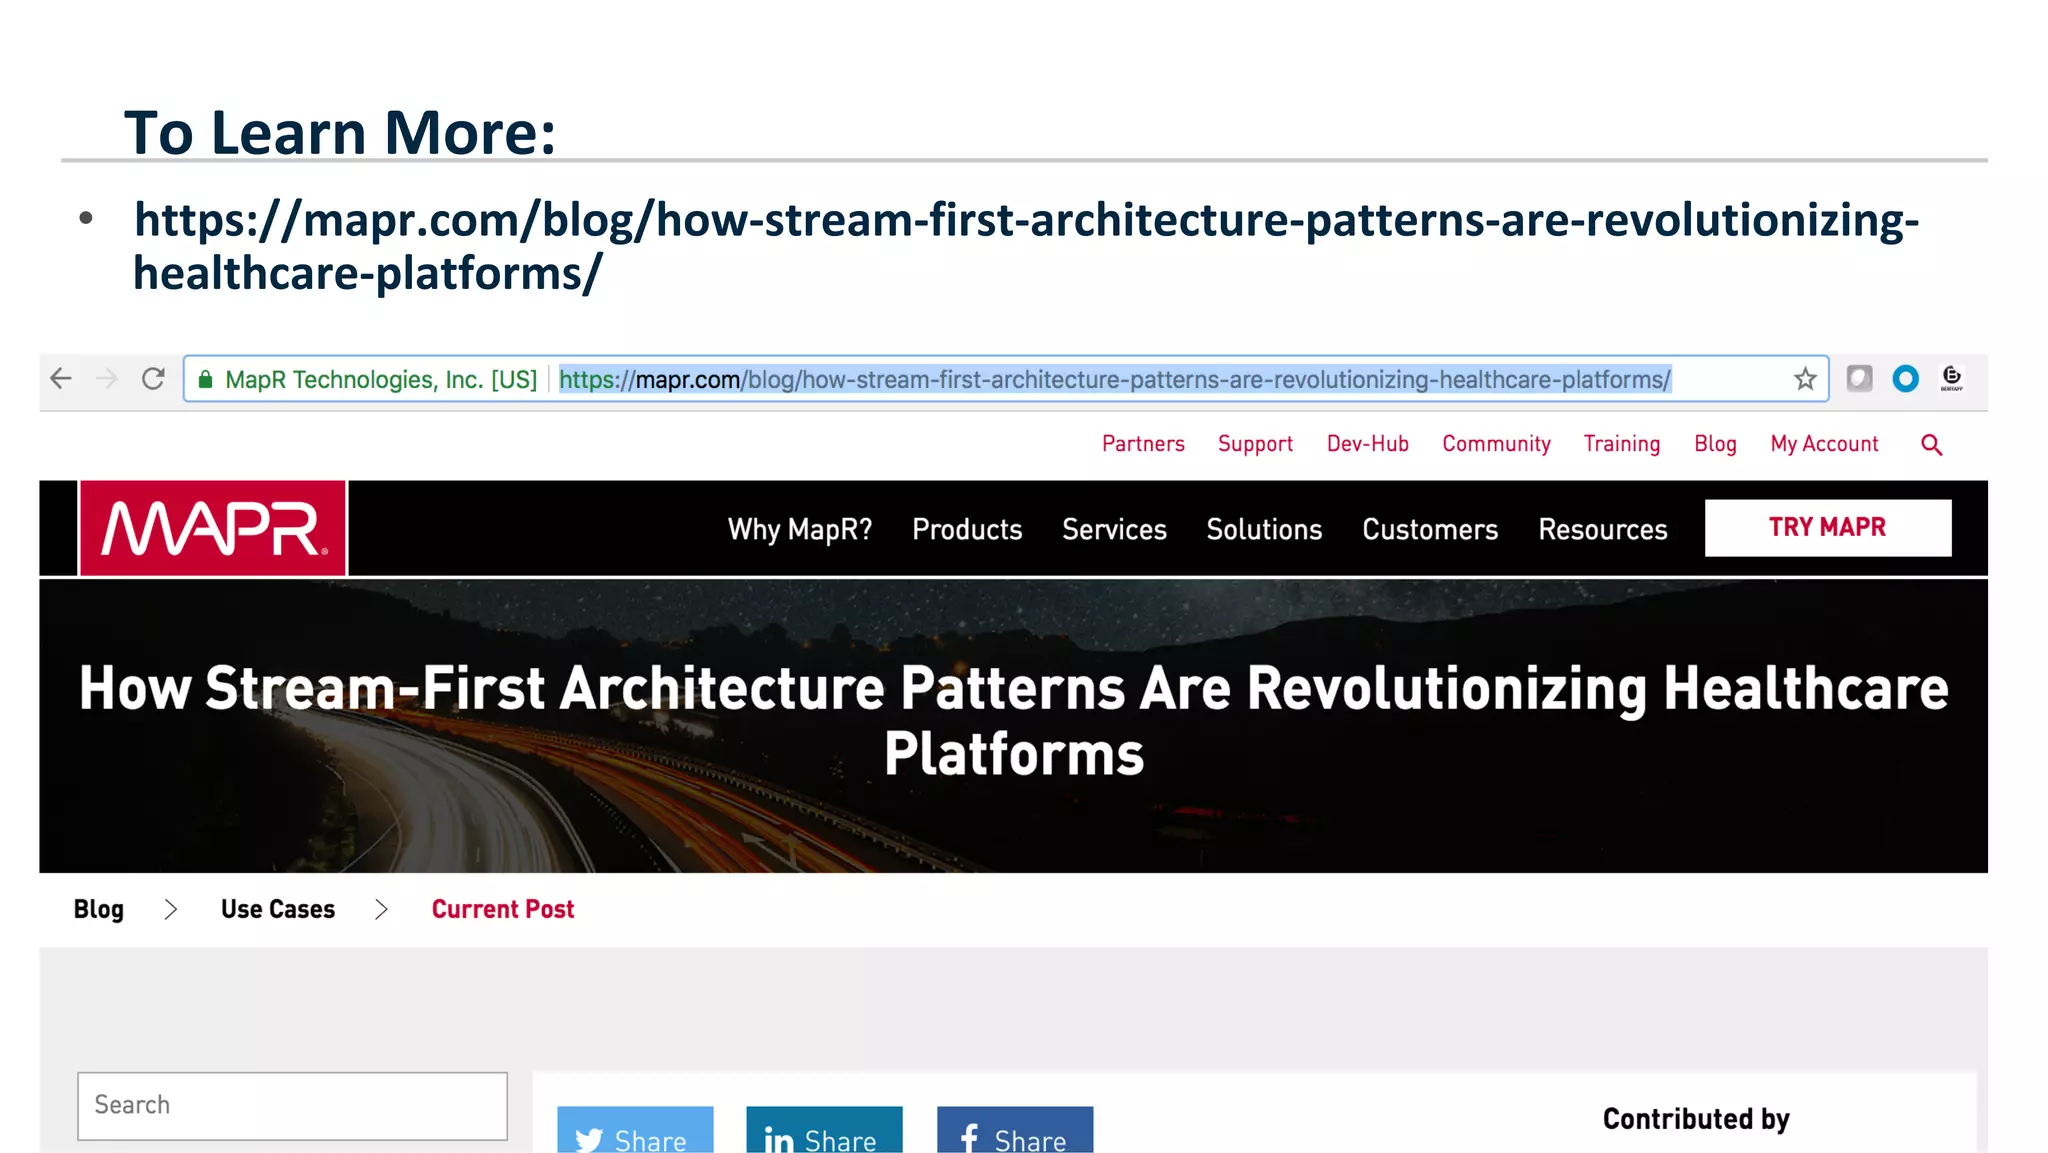Share the post on Facebook
The width and height of the screenshot is (2048, 1153).
point(1014,1130)
